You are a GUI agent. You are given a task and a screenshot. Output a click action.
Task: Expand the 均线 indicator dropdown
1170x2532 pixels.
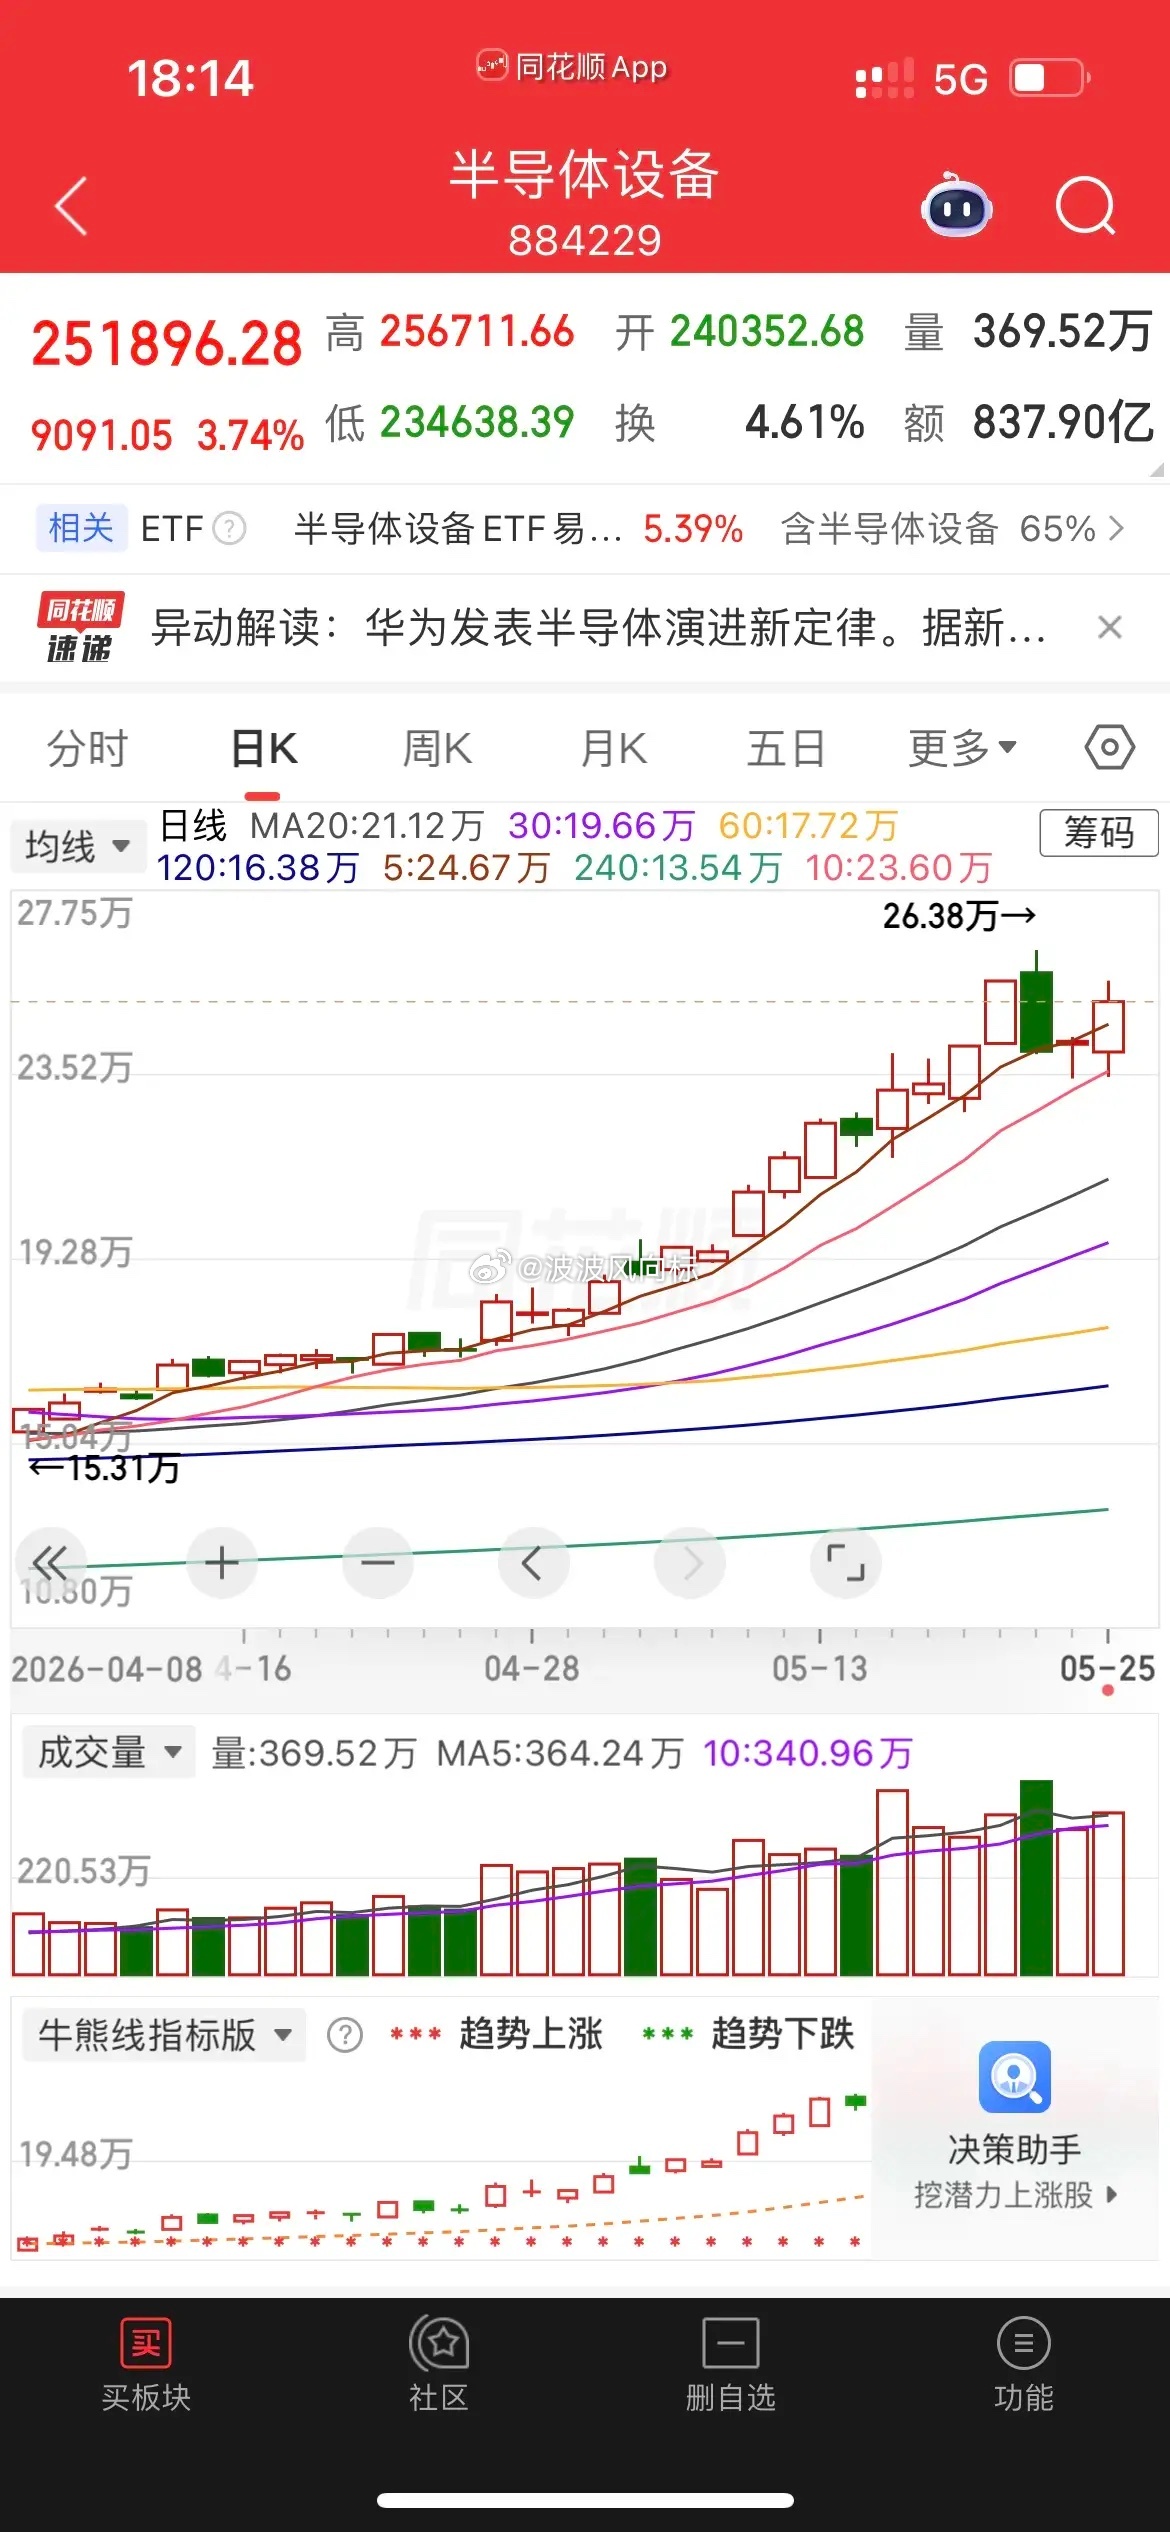(77, 846)
